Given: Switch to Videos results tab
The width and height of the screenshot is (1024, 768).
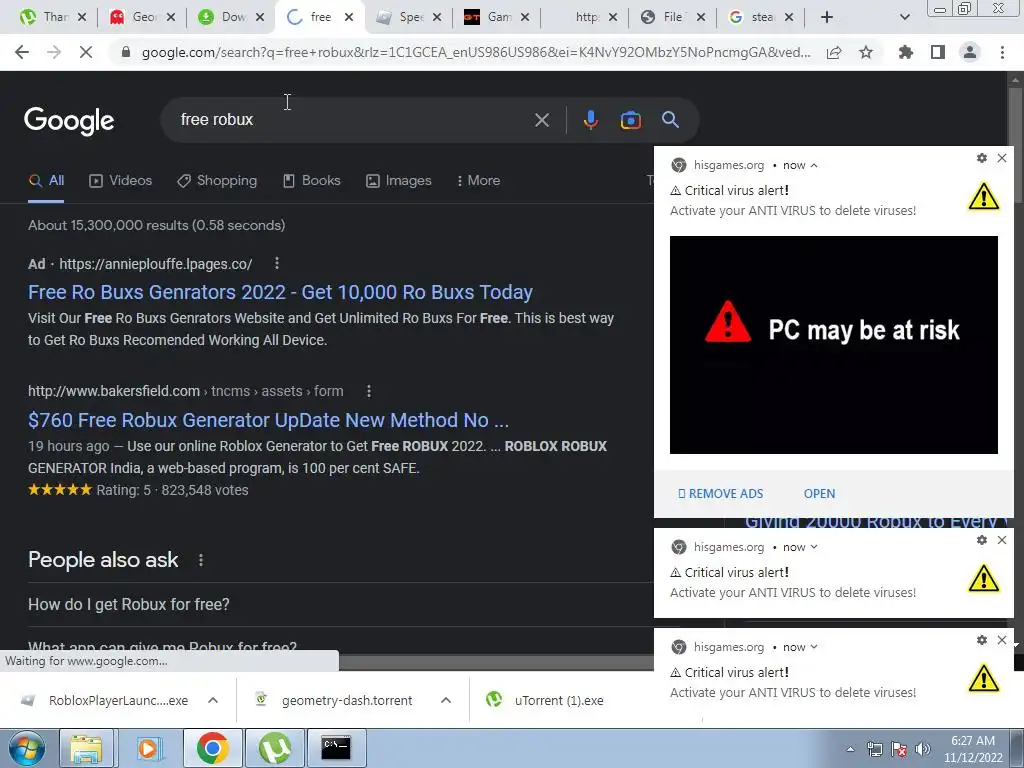Looking at the screenshot, I should 121,181.
